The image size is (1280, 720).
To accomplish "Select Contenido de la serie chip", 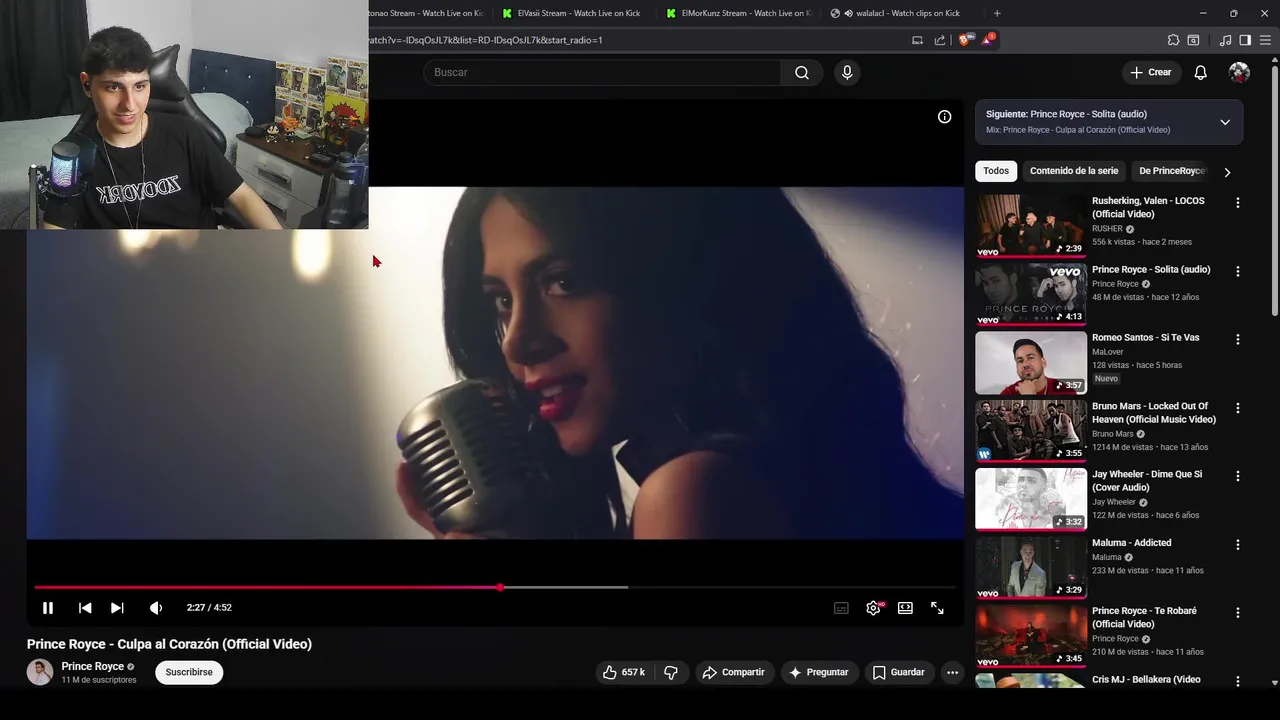I will 1074,171.
